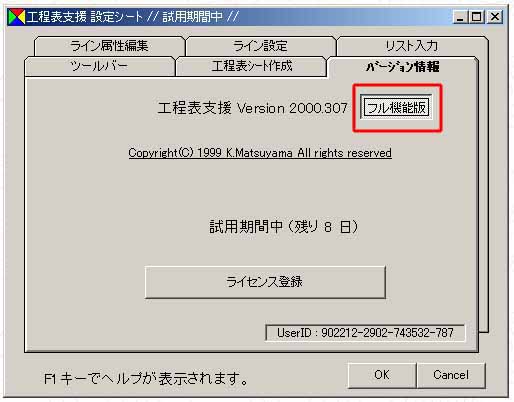Close the dialog with the X button
The height and width of the screenshot is (402, 514).
coord(495,17)
